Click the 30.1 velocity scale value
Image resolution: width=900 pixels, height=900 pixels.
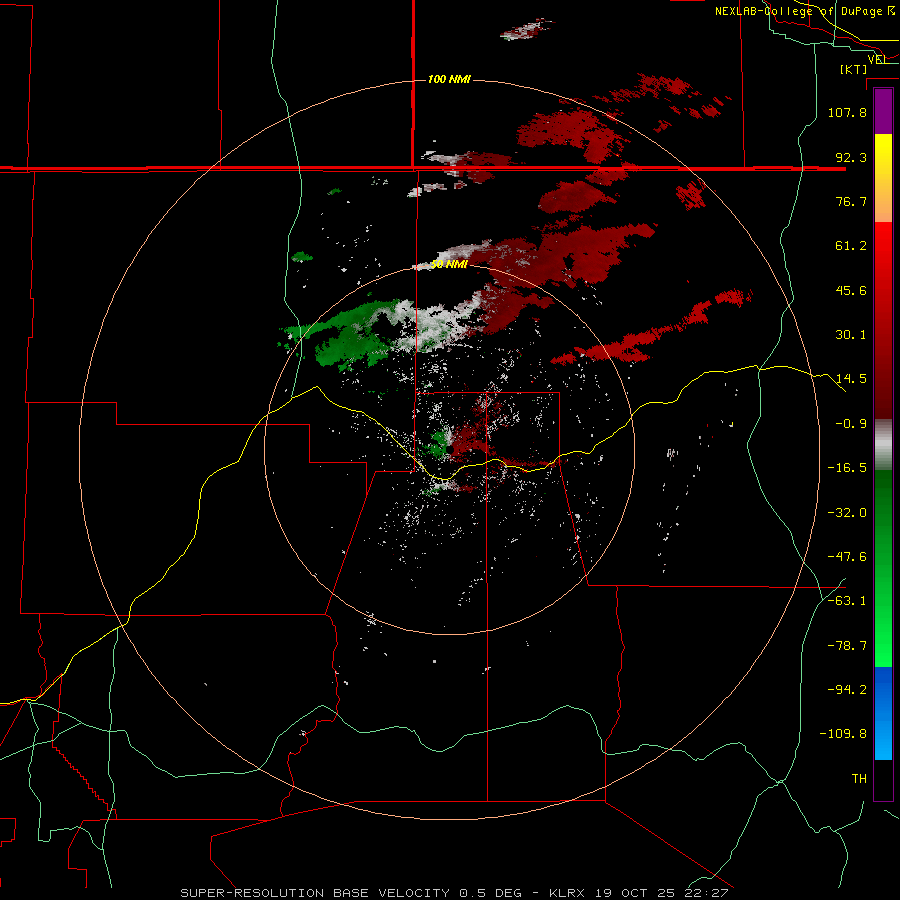click(851, 335)
